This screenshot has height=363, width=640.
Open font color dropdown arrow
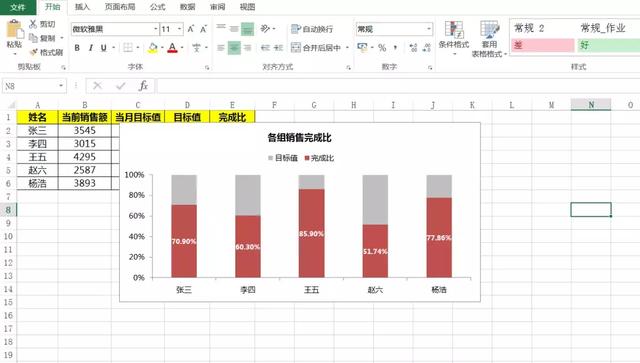coord(182,48)
